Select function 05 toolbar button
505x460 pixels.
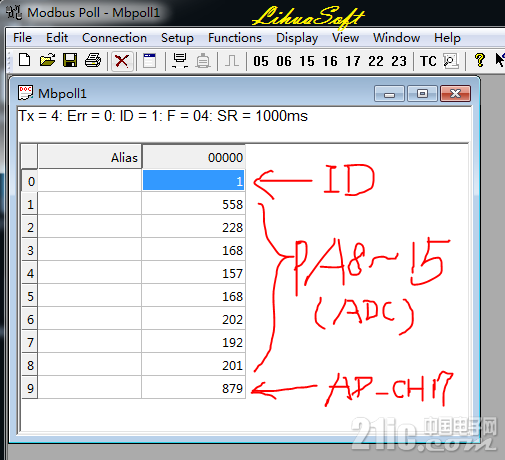pos(261,61)
